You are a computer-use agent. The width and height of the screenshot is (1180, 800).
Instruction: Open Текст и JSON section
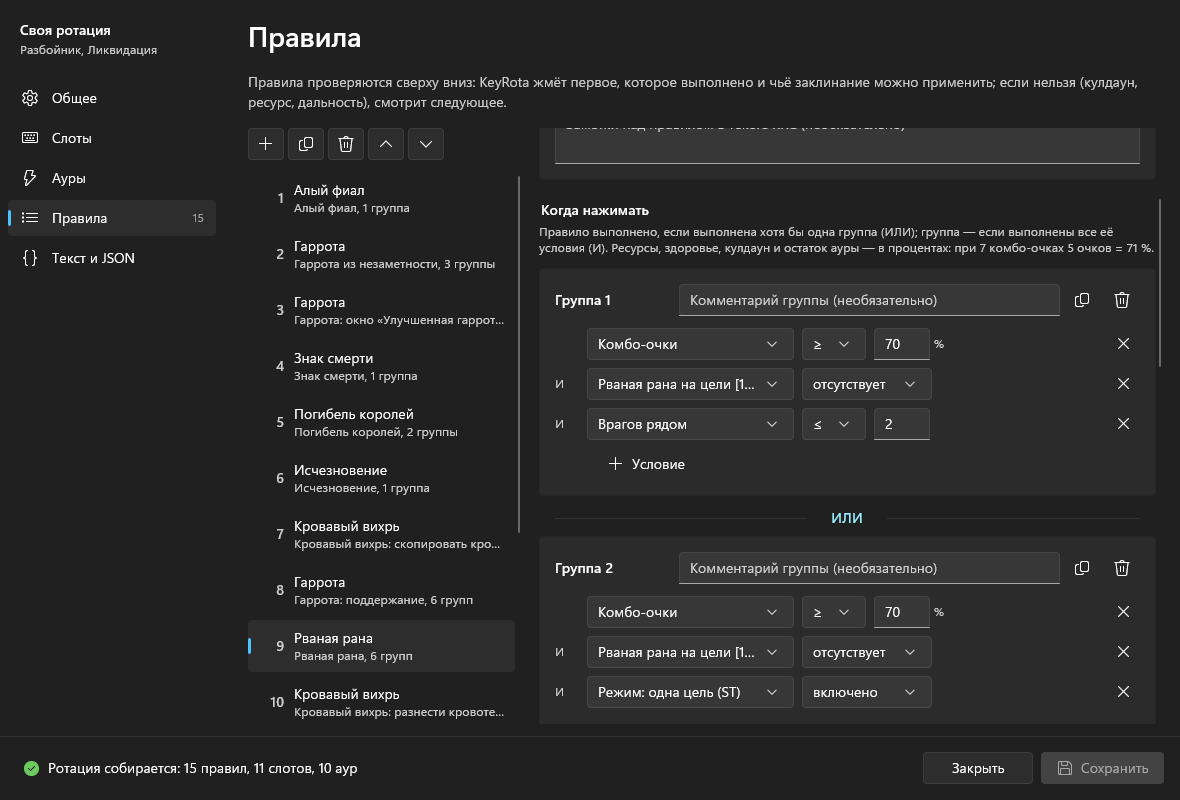pos(112,257)
